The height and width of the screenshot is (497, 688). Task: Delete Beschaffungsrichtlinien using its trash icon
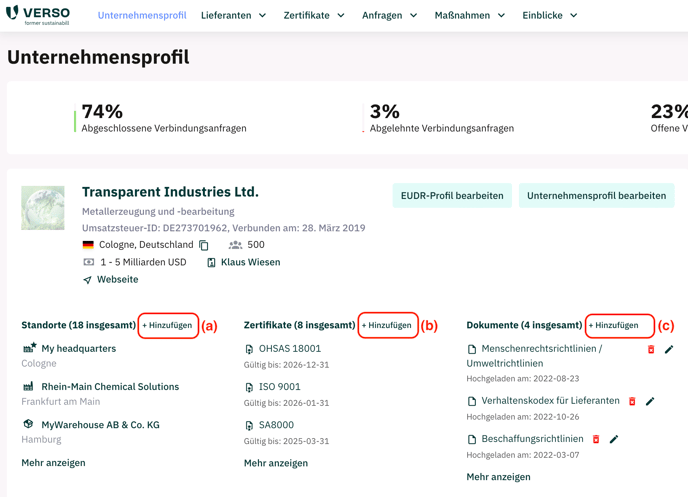click(x=596, y=439)
